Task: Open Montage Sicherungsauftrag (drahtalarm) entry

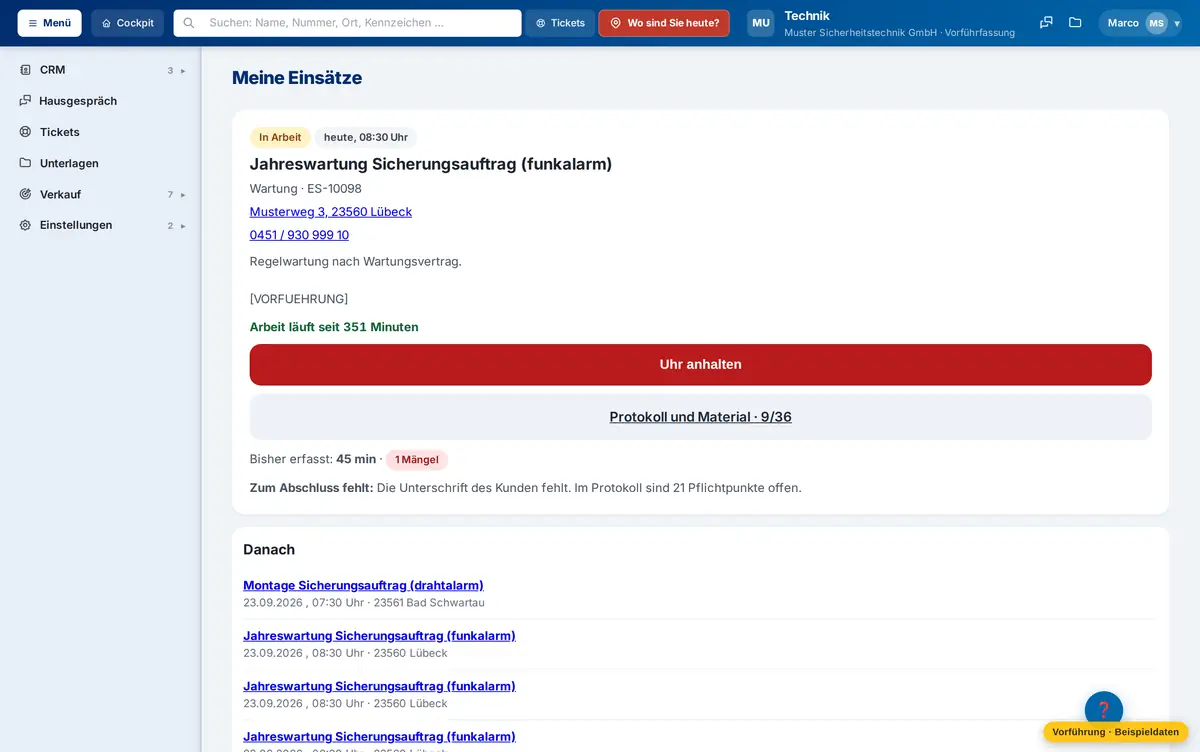Action: click(363, 585)
